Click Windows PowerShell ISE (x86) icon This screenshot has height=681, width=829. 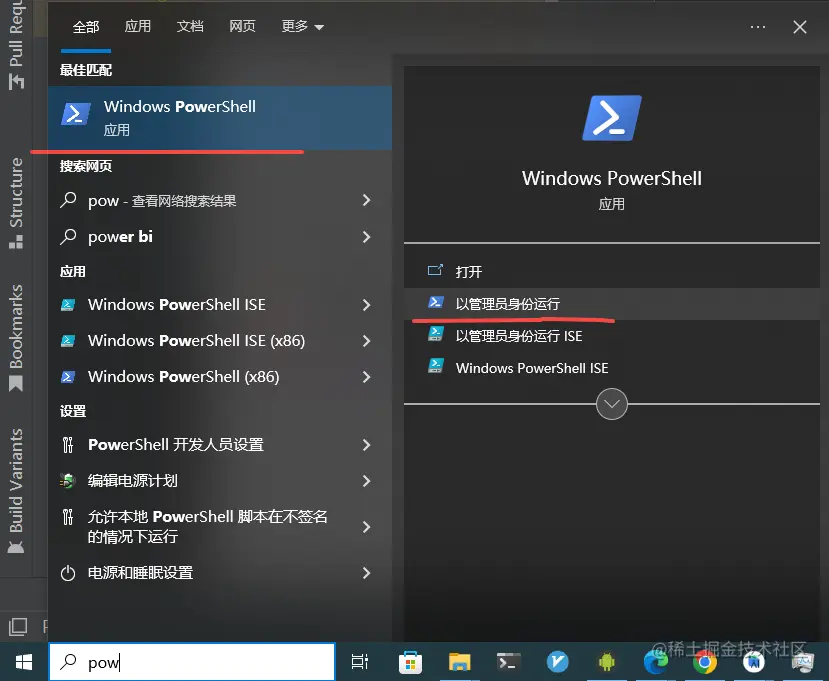[68, 340]
